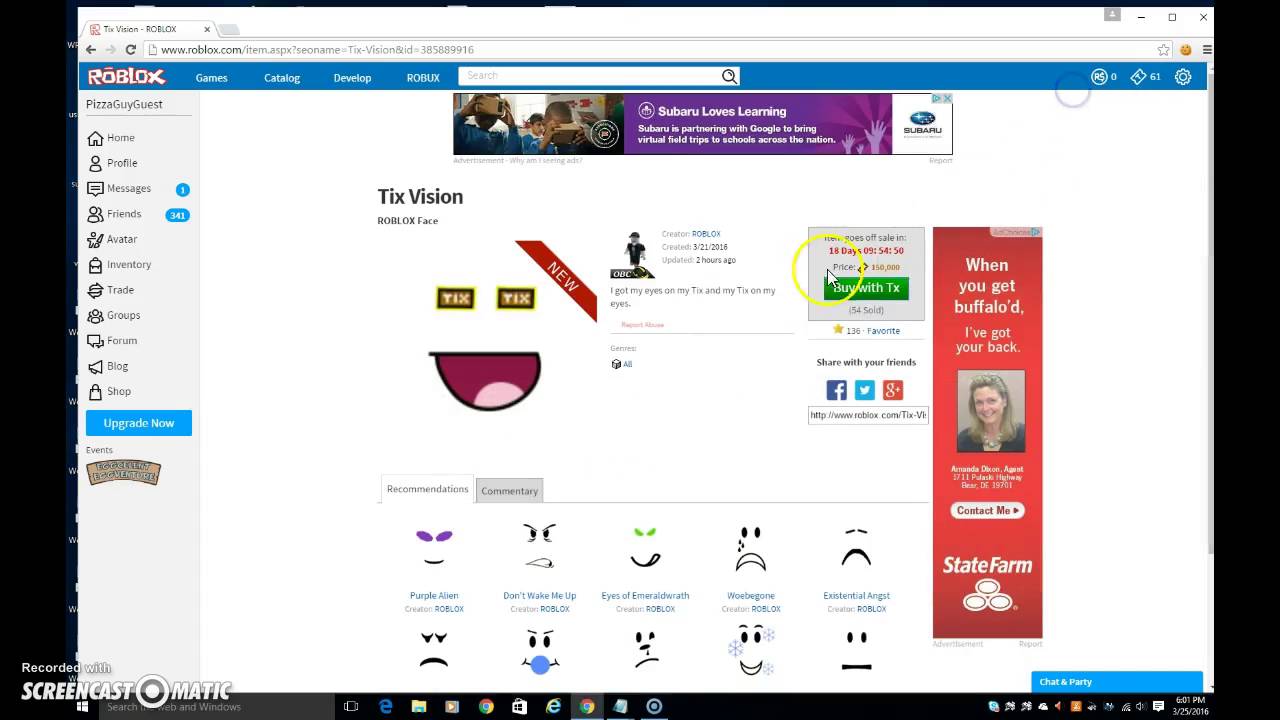This screenshot has height=720, width=1280.
Task: Open the Eyes of Emeraldwrath thumbnail
Action: pyautogui.click(x=645, y=548)
